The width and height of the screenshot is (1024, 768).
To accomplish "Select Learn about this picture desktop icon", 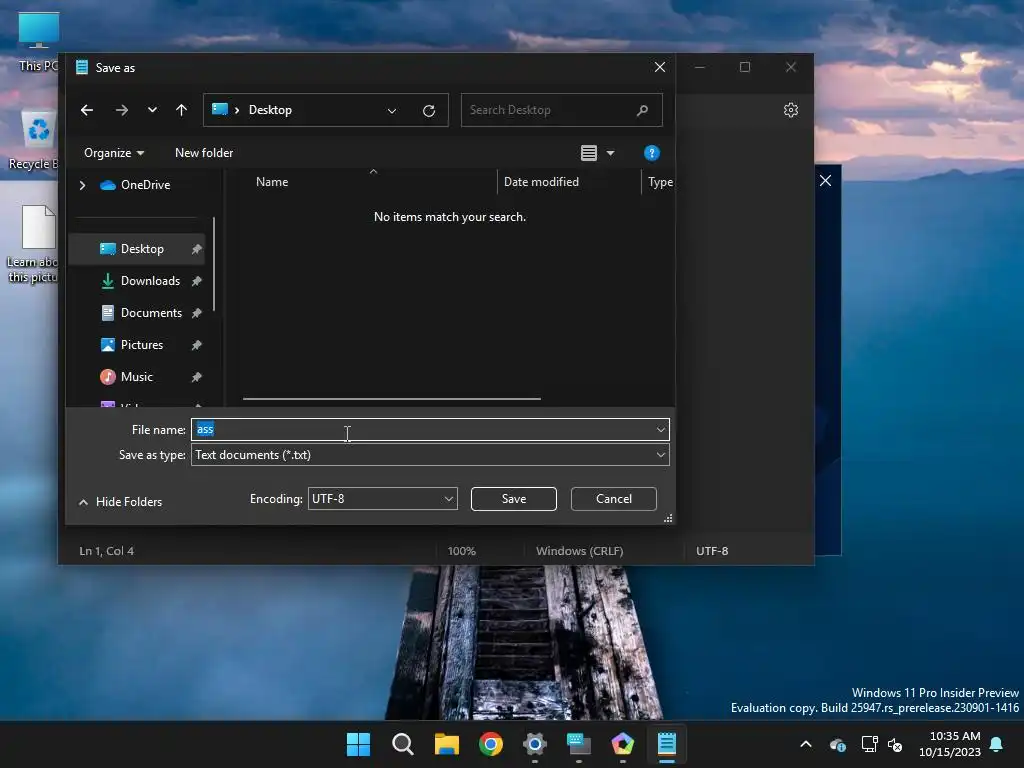I will point(33,244).
